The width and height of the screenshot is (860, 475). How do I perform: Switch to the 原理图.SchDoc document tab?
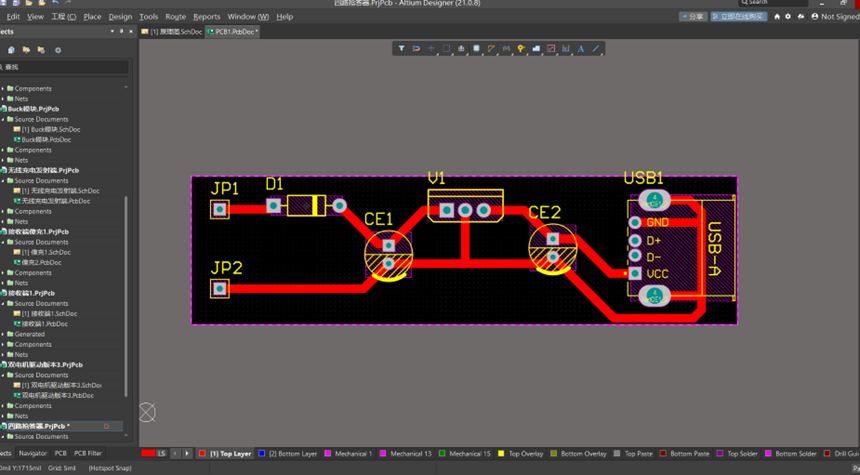pos(173,32)
